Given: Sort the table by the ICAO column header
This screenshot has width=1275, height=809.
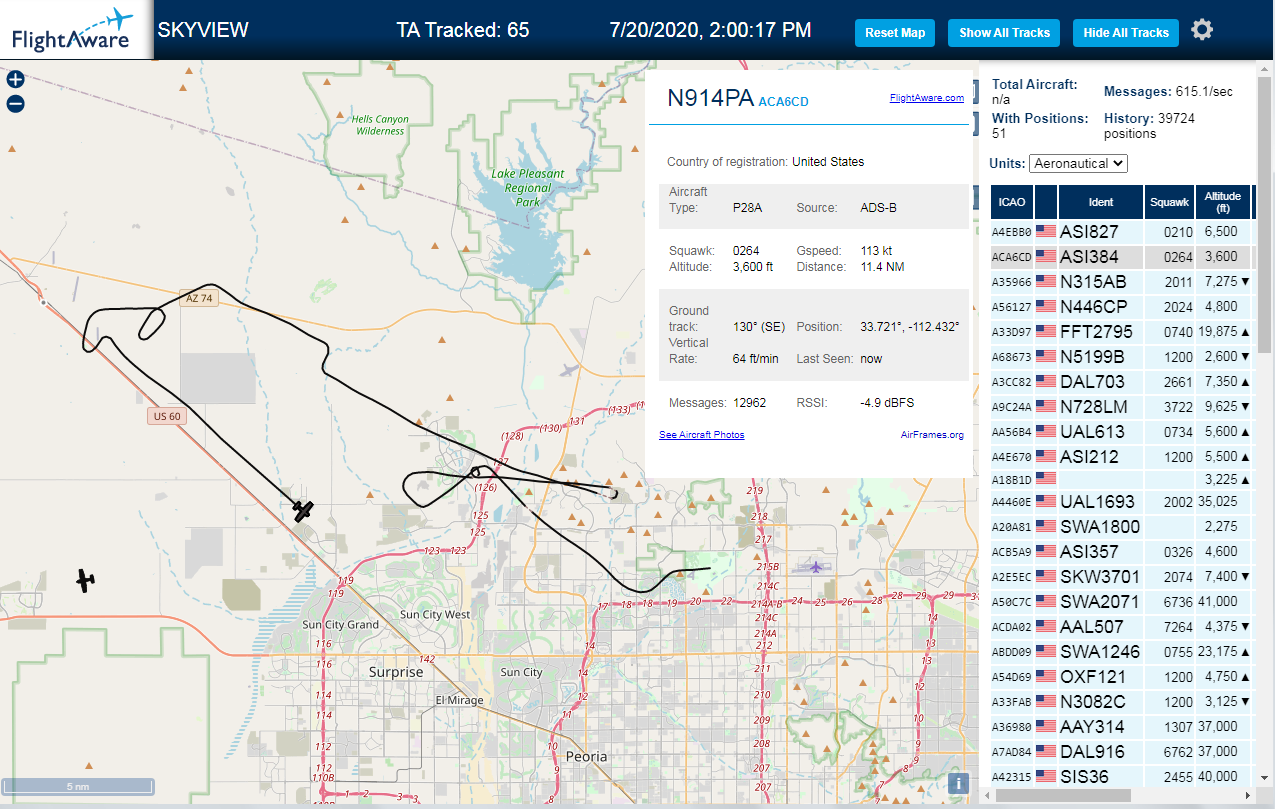Looking at the screenshot, I should (1011, 202).
